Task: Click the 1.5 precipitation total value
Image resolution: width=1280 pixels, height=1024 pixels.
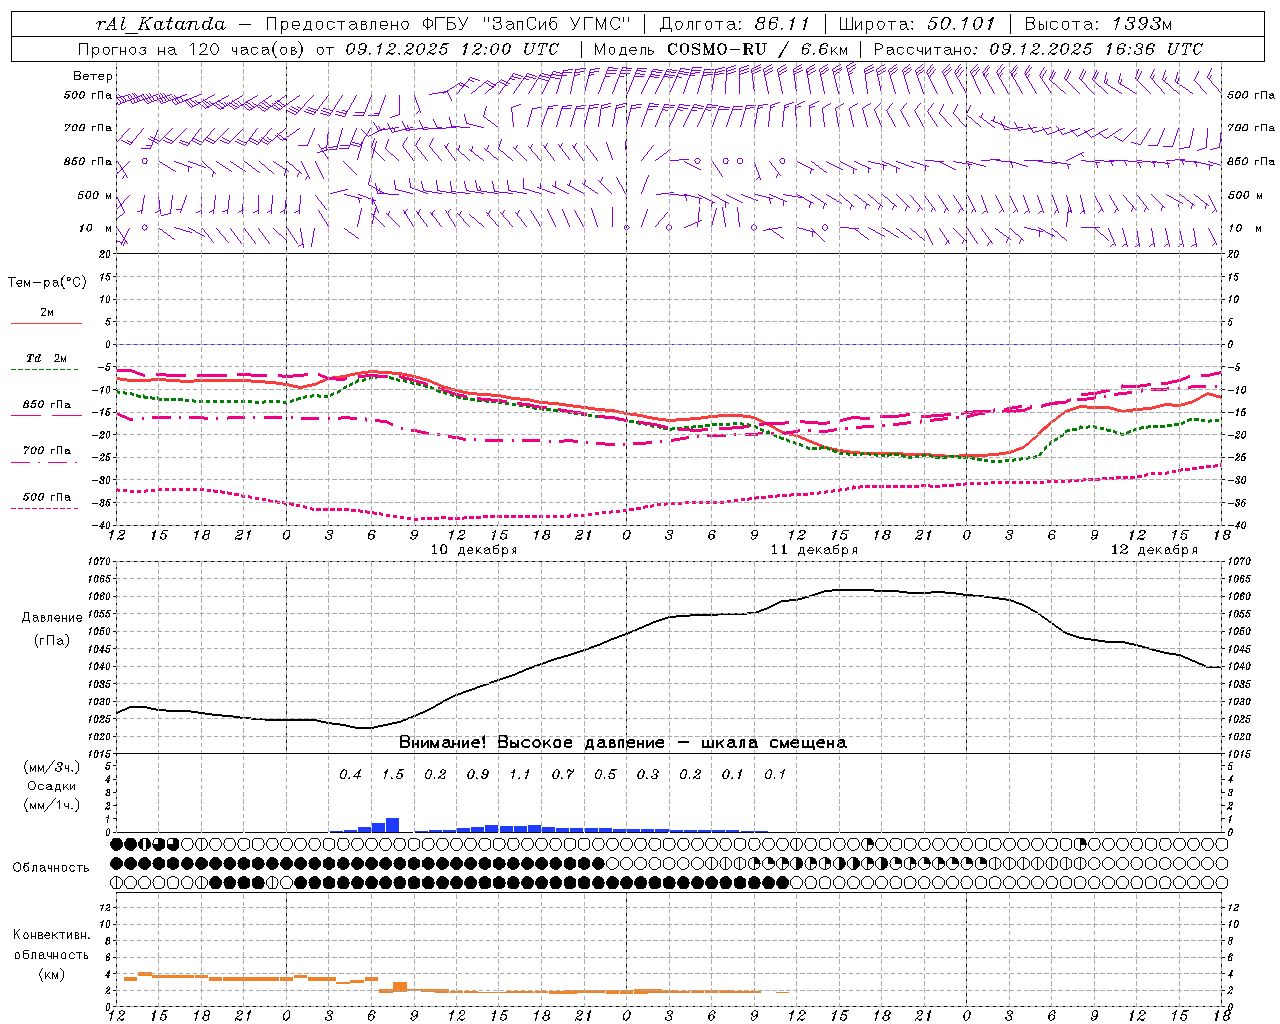Action: [x=393, y=775]
